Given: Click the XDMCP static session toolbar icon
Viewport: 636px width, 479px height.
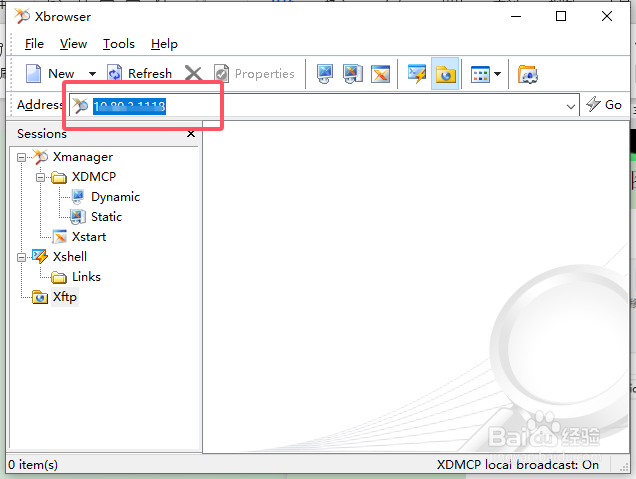Looking at the screenshot, I should pyautogui.click(x=353, y=74).
